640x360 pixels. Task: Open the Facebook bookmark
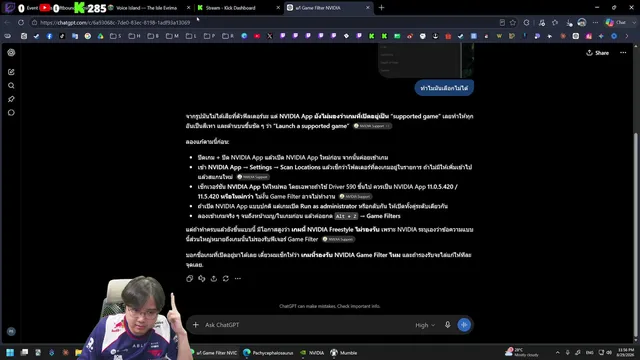tap(49, 36)
